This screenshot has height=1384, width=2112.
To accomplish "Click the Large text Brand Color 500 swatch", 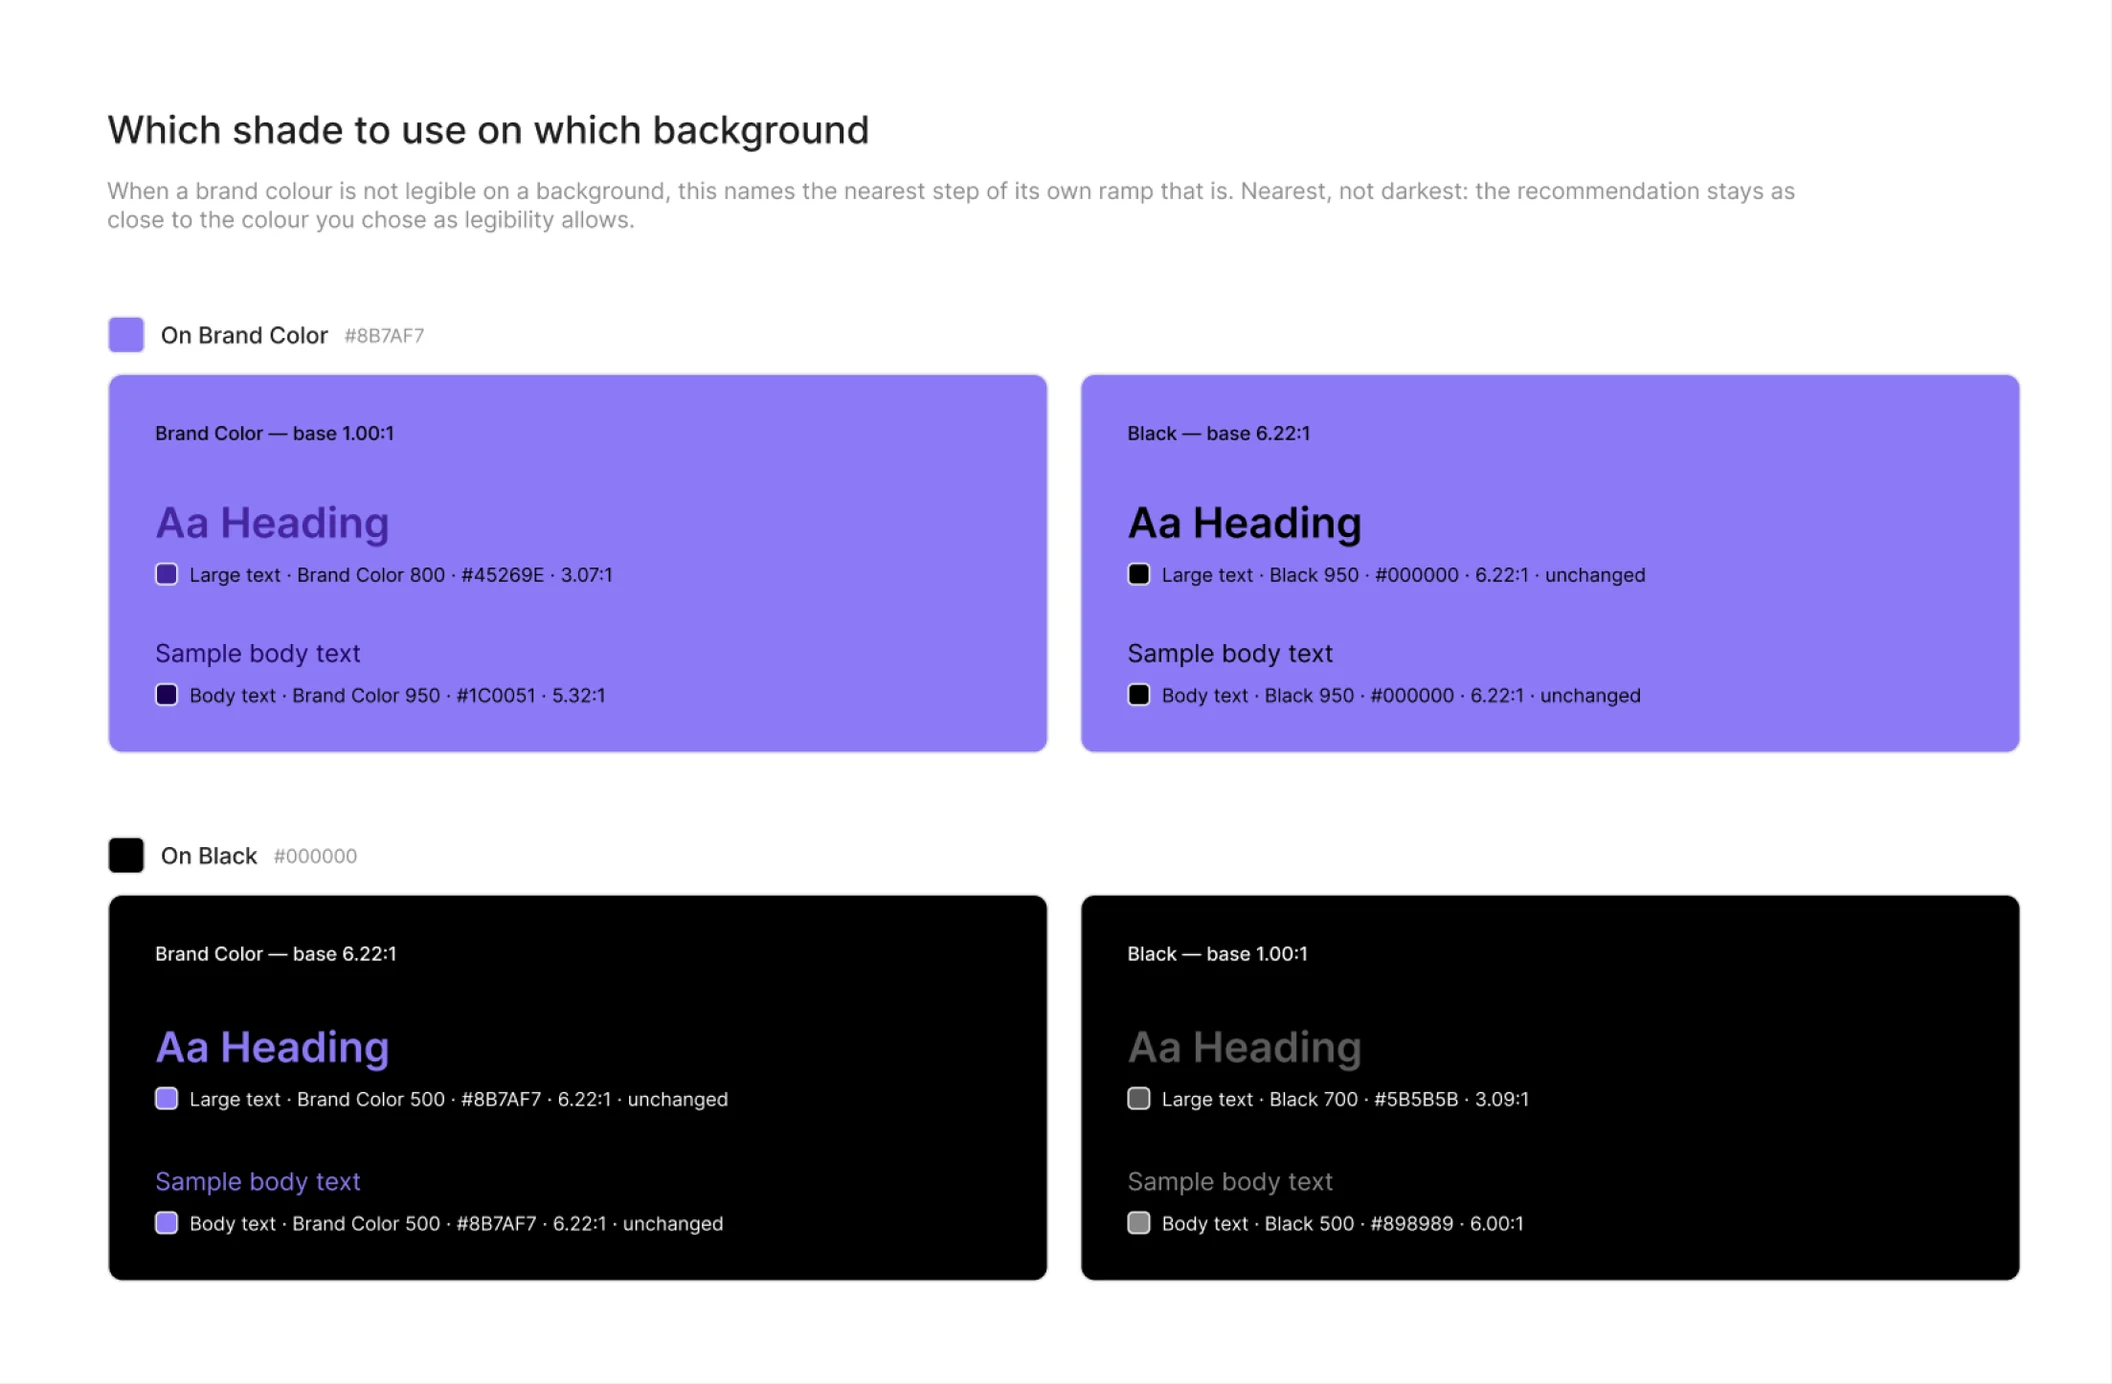I will click(x=167, y=1099).
